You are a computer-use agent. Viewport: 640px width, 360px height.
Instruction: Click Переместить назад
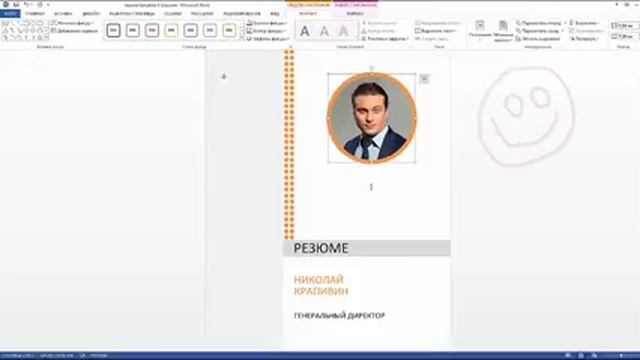540,31
